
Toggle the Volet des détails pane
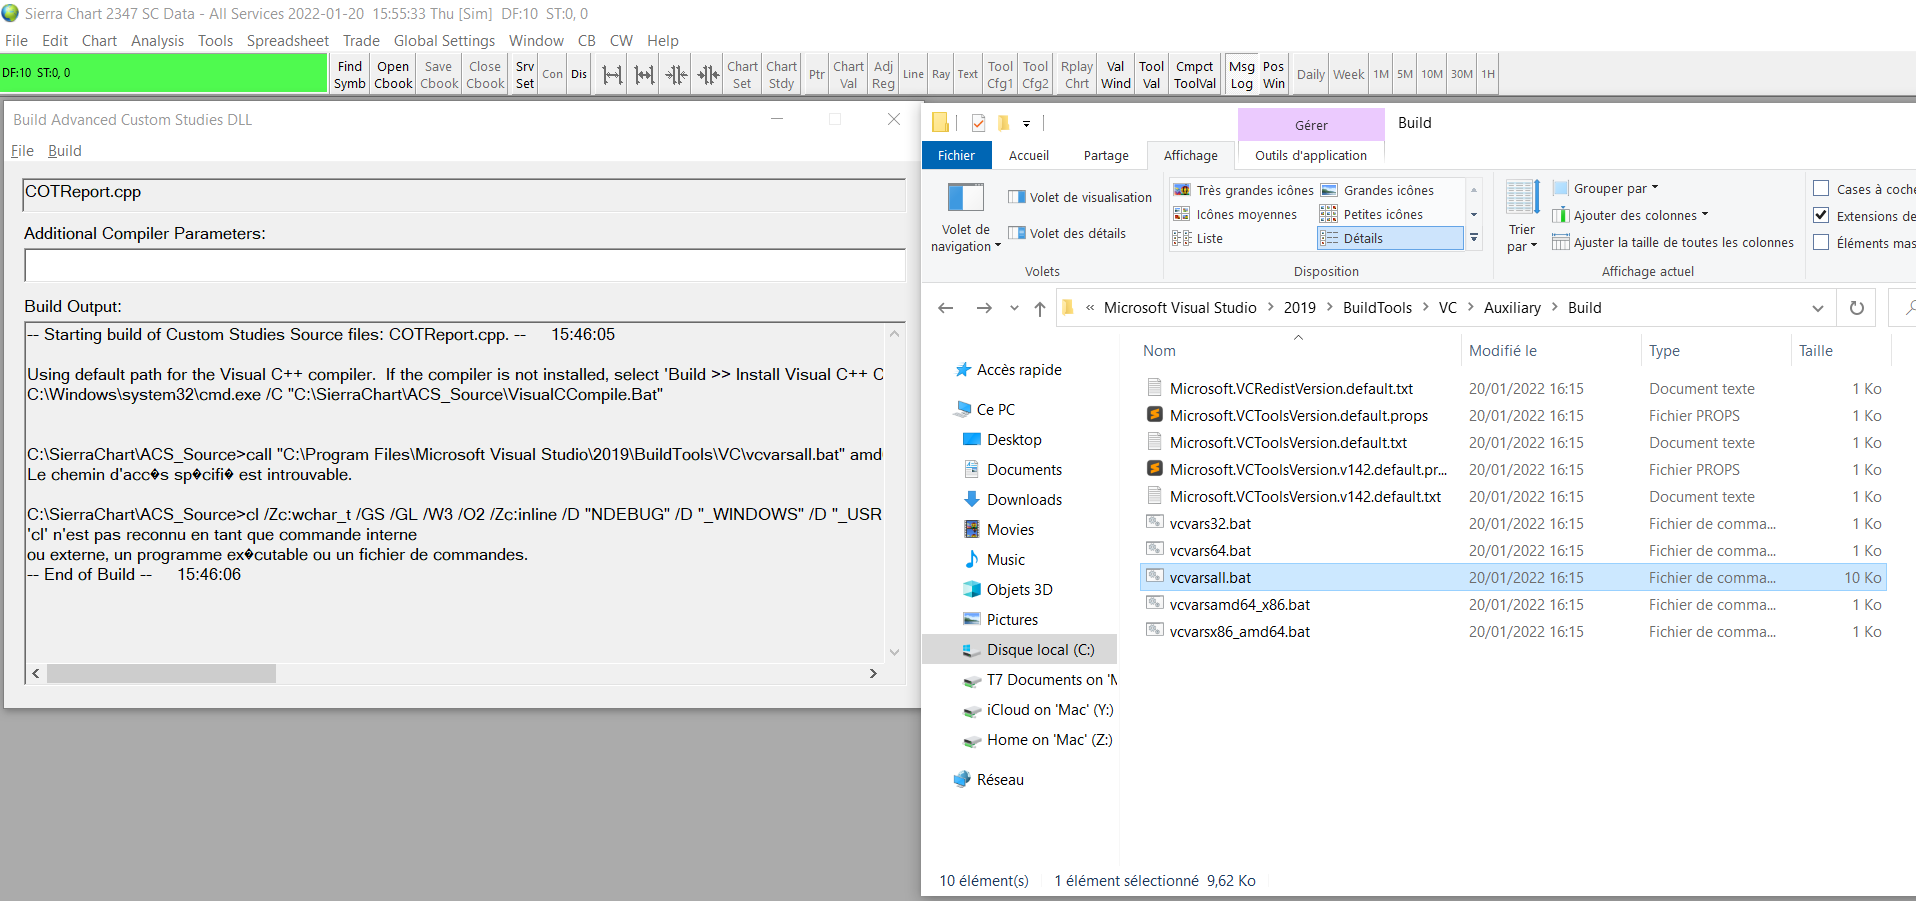(x=1067, y=233)
